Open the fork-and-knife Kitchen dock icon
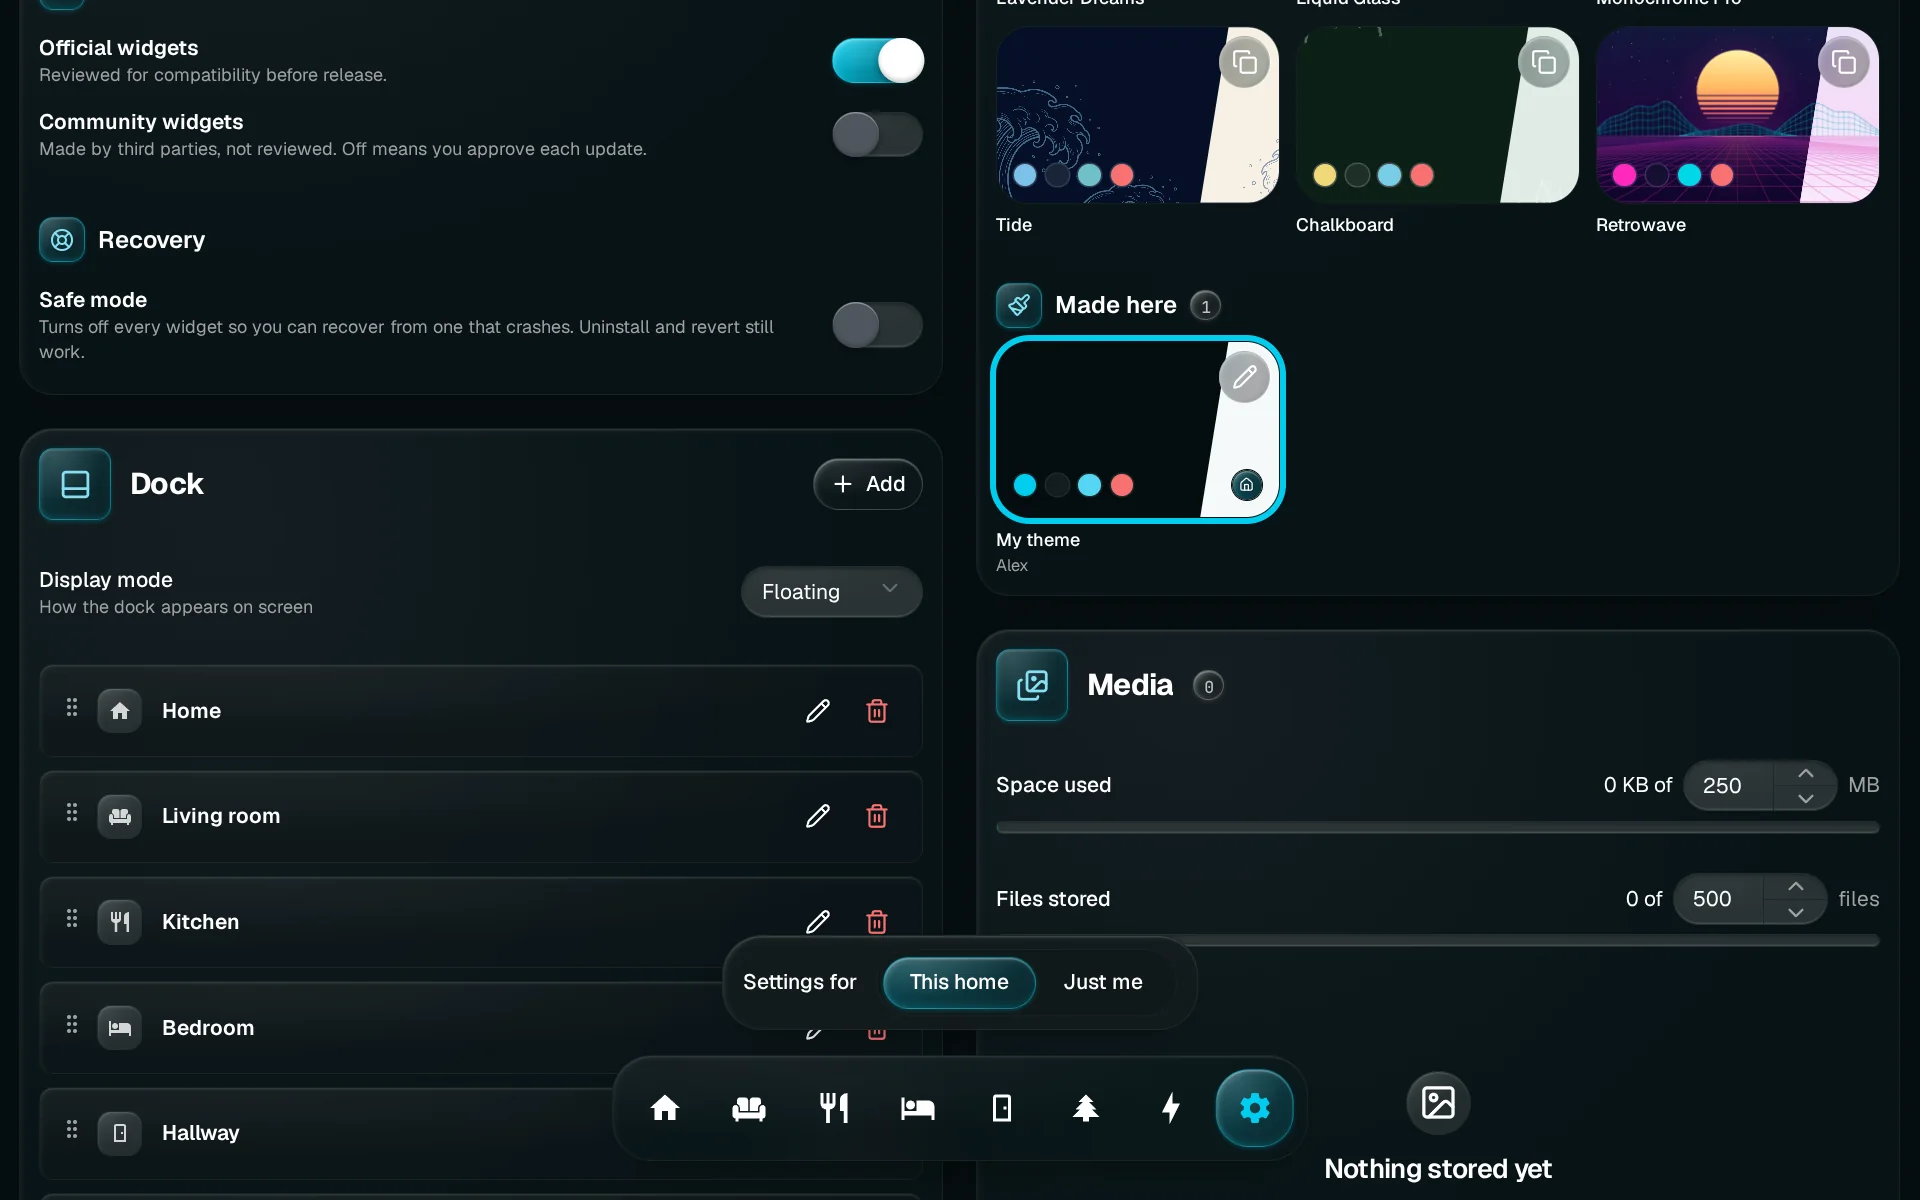Screen dimensions: 1920x1200 pos(833,1108)
